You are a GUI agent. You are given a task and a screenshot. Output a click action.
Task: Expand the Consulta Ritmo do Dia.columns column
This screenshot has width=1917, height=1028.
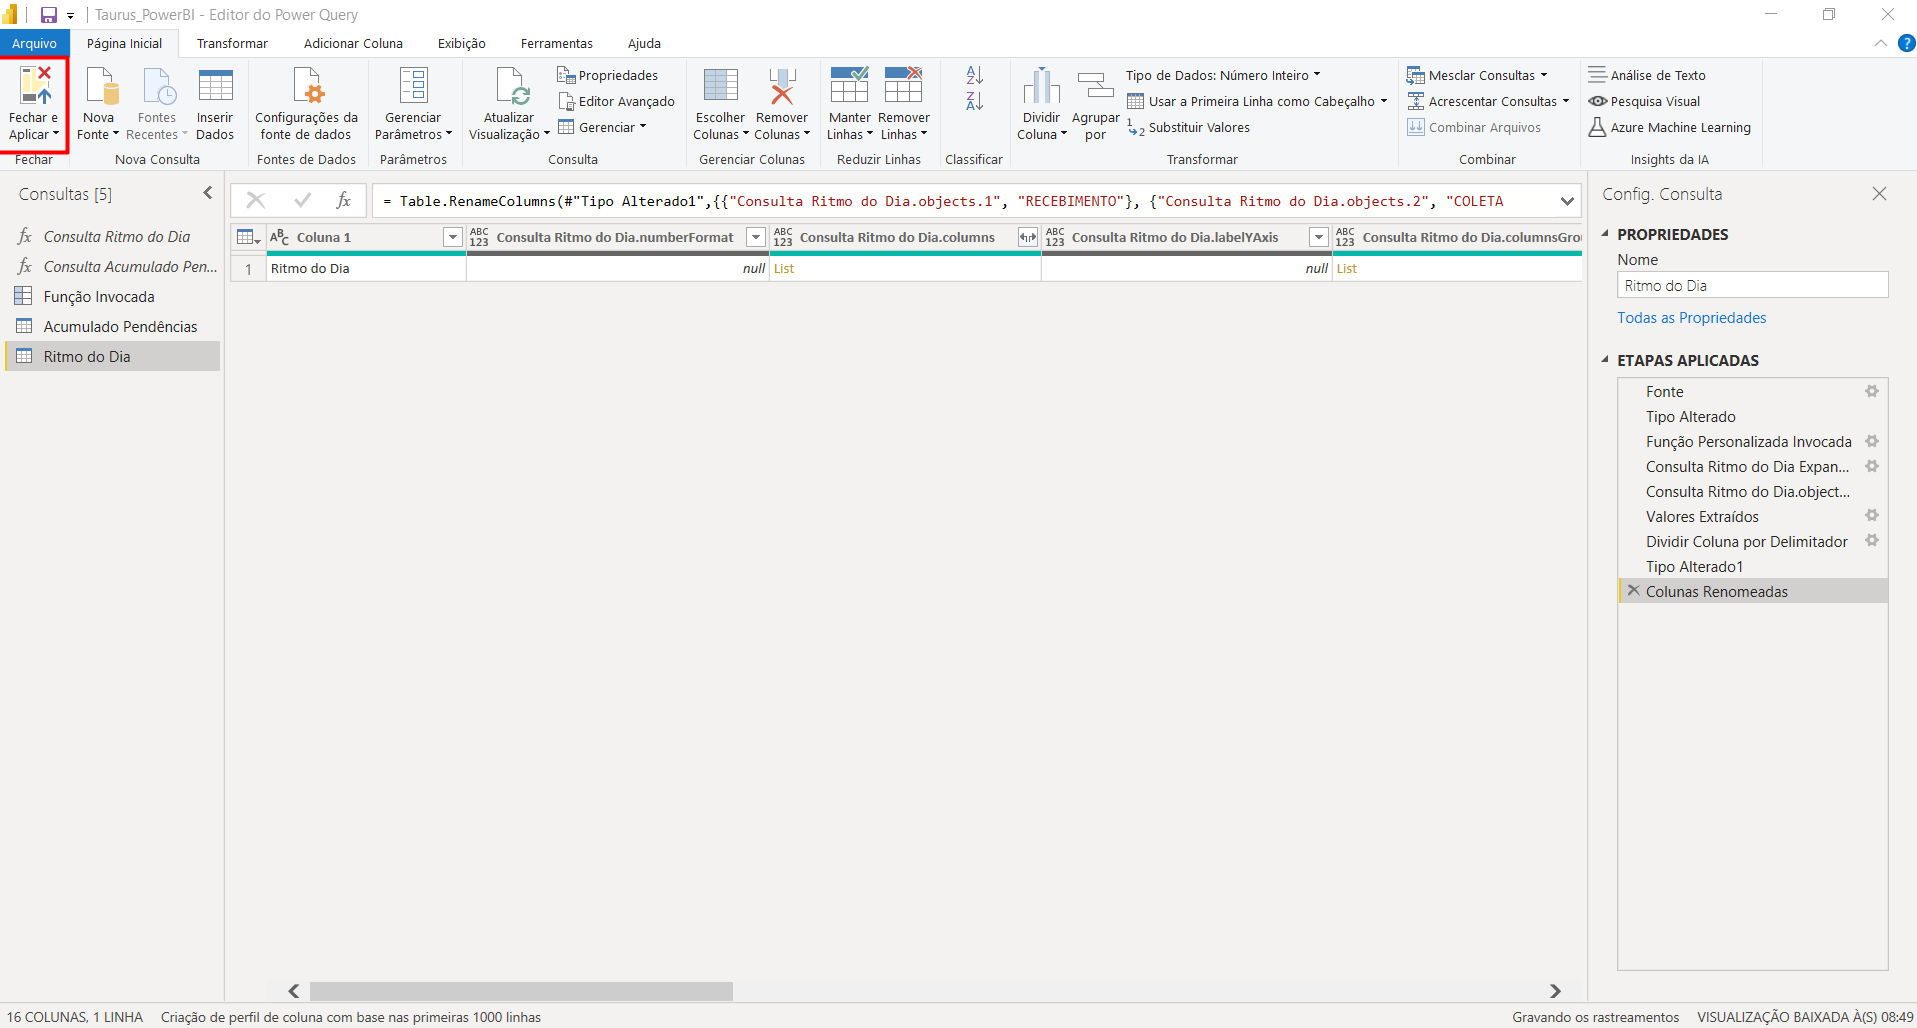tap(1027, 237)
